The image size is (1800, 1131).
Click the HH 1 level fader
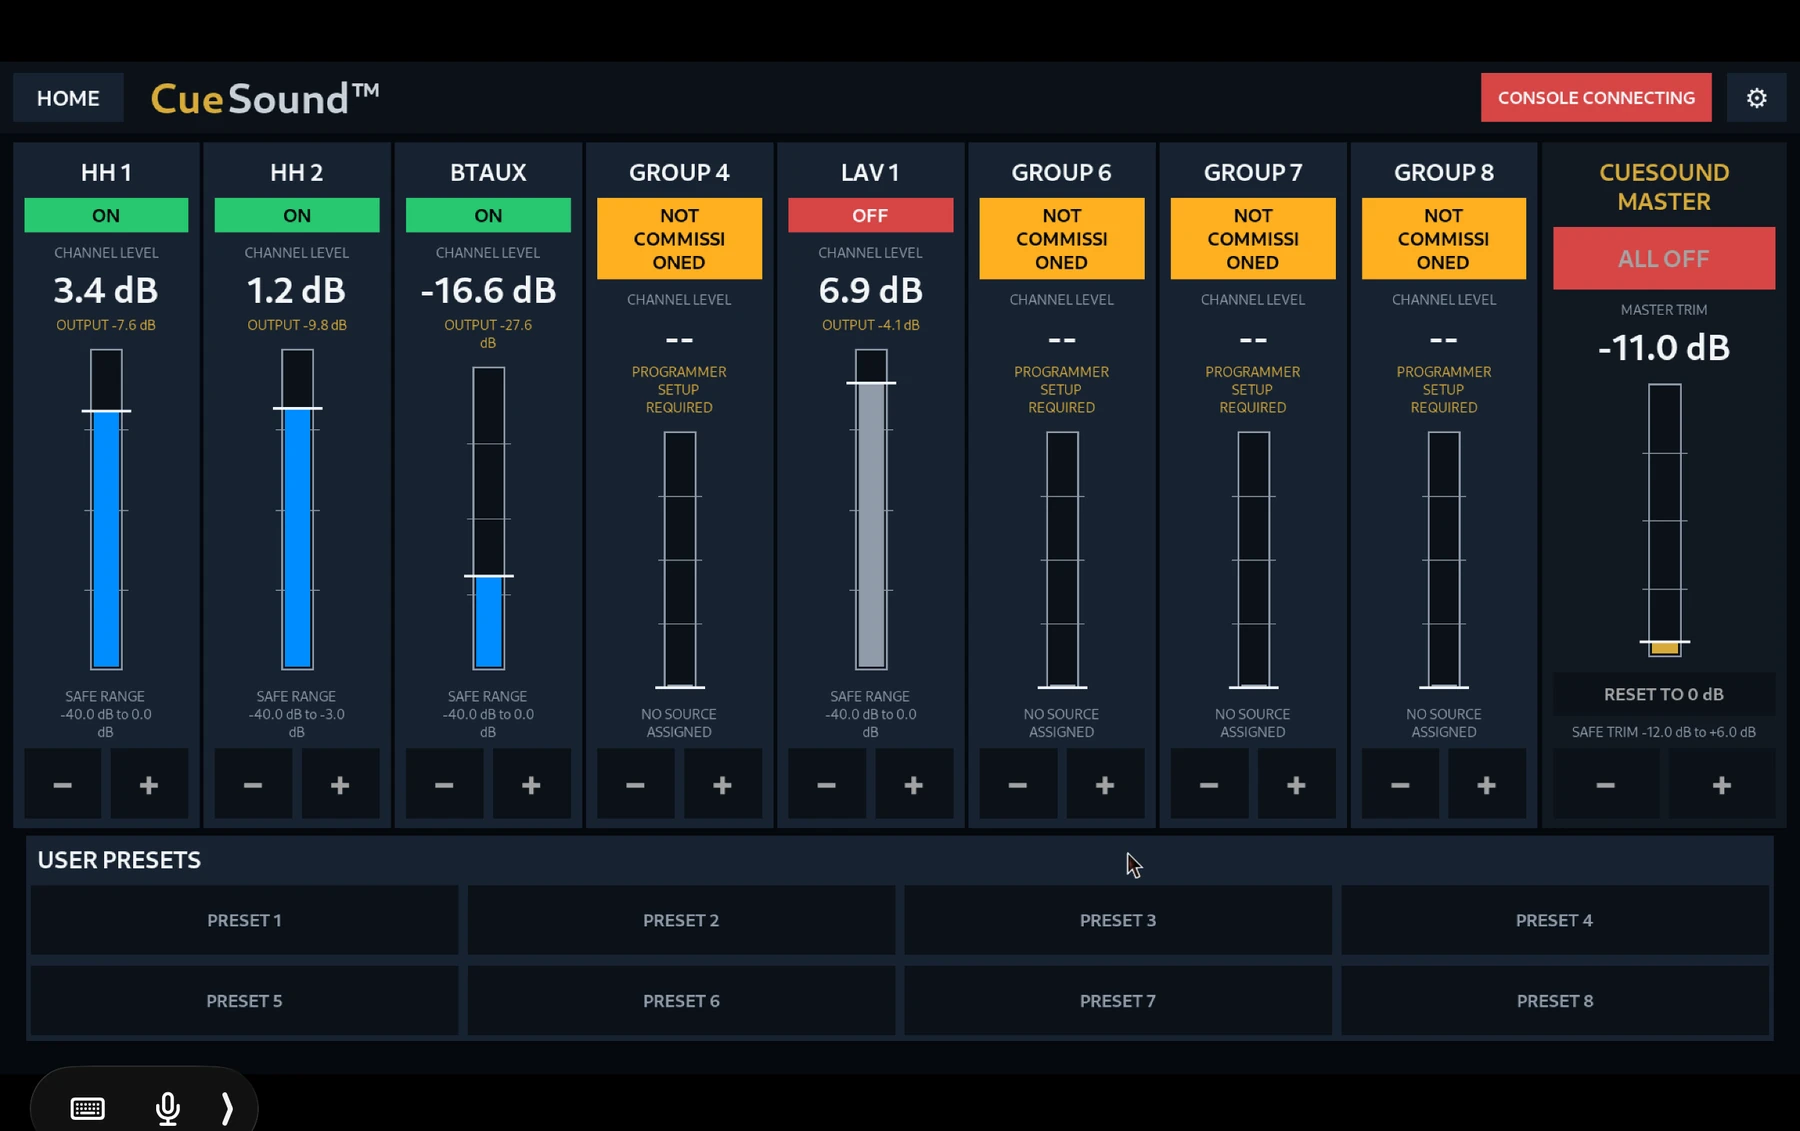[106, 509]
